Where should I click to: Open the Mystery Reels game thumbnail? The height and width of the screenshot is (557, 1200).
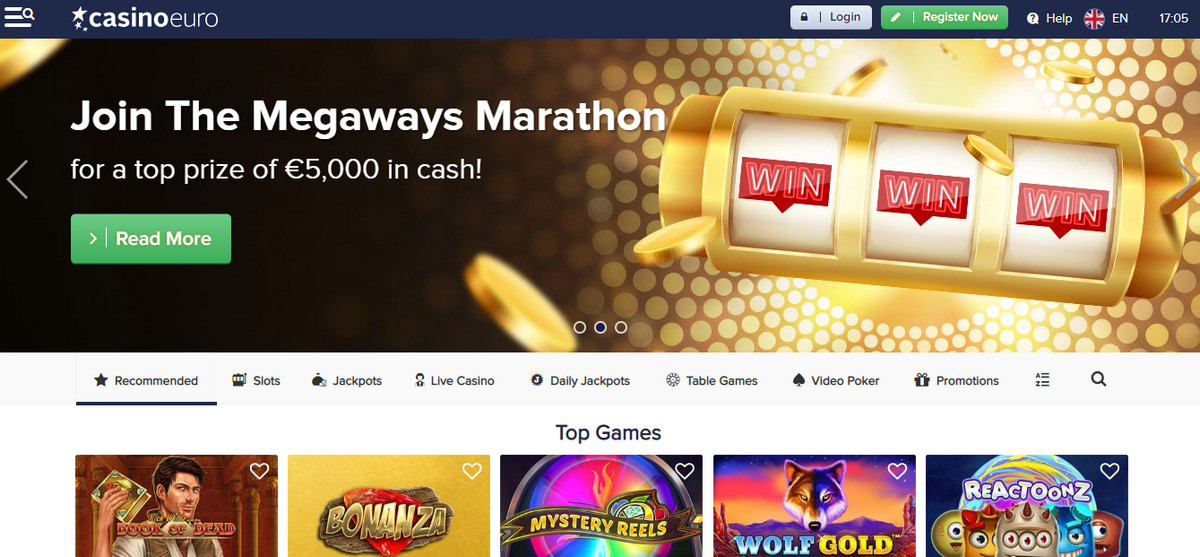601,506
